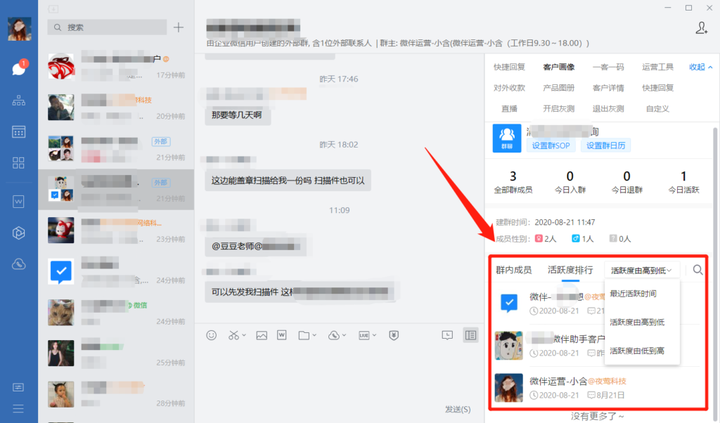This screenshot has height=423, width=720.
Task: Open the conversation with the cat avatar
Action: [116, 312]
